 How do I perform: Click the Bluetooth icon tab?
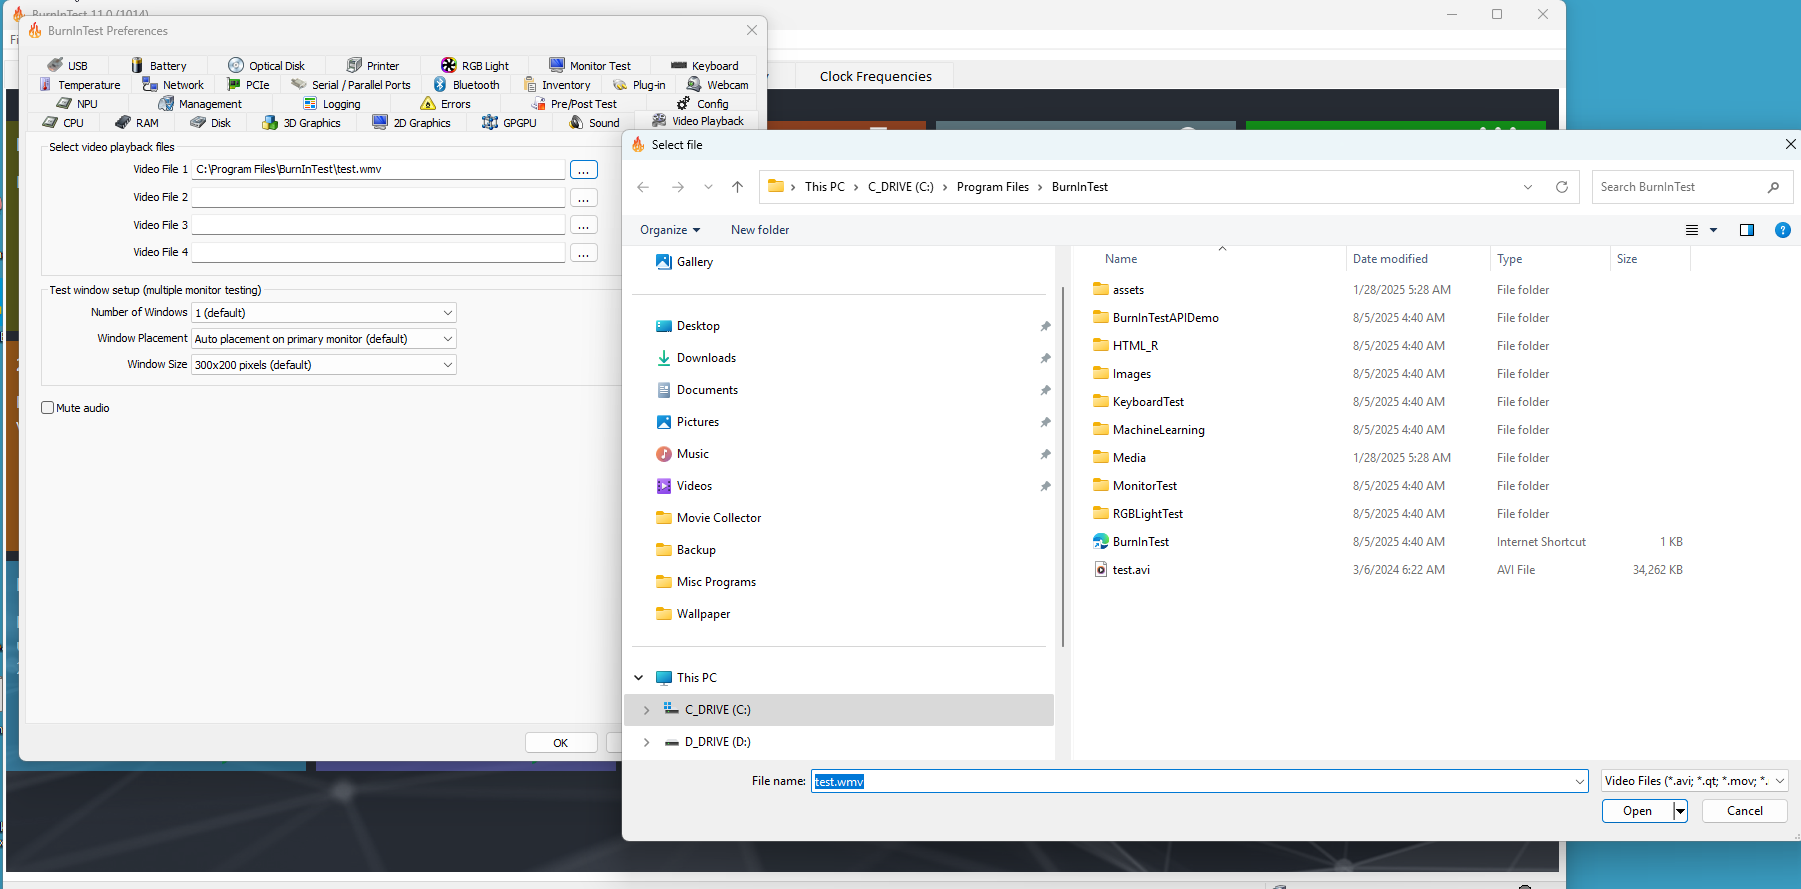point(440,85)
